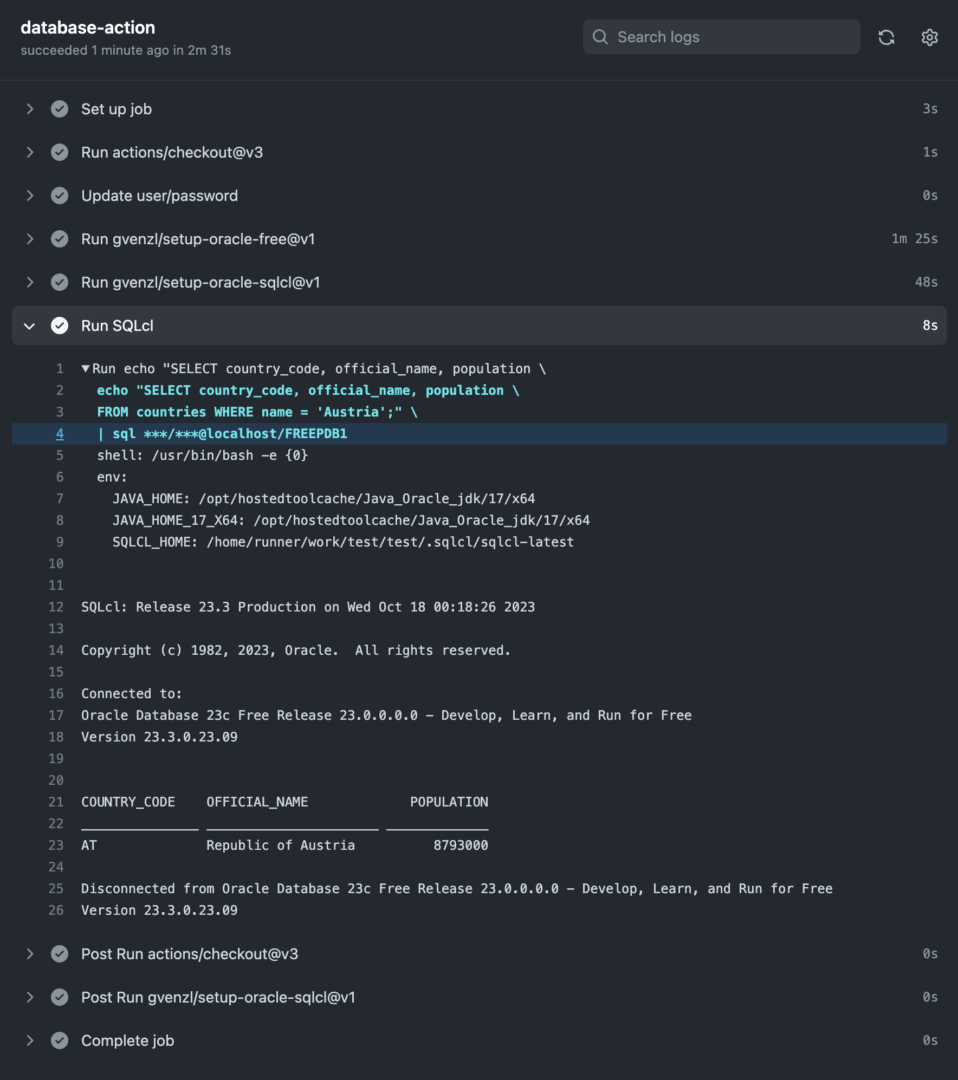958x1080 pixels.
Task: Click the success icon next to Run SQLcl
Action: coord(59,325)
